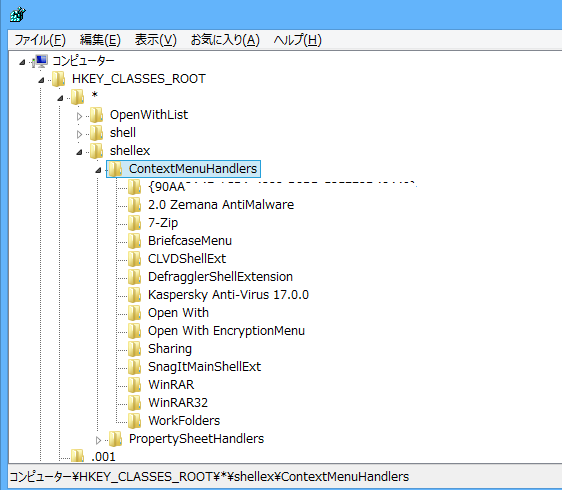Click the Registry Editor title bar icon
The image size is (562, 490).
pos(18,15)
